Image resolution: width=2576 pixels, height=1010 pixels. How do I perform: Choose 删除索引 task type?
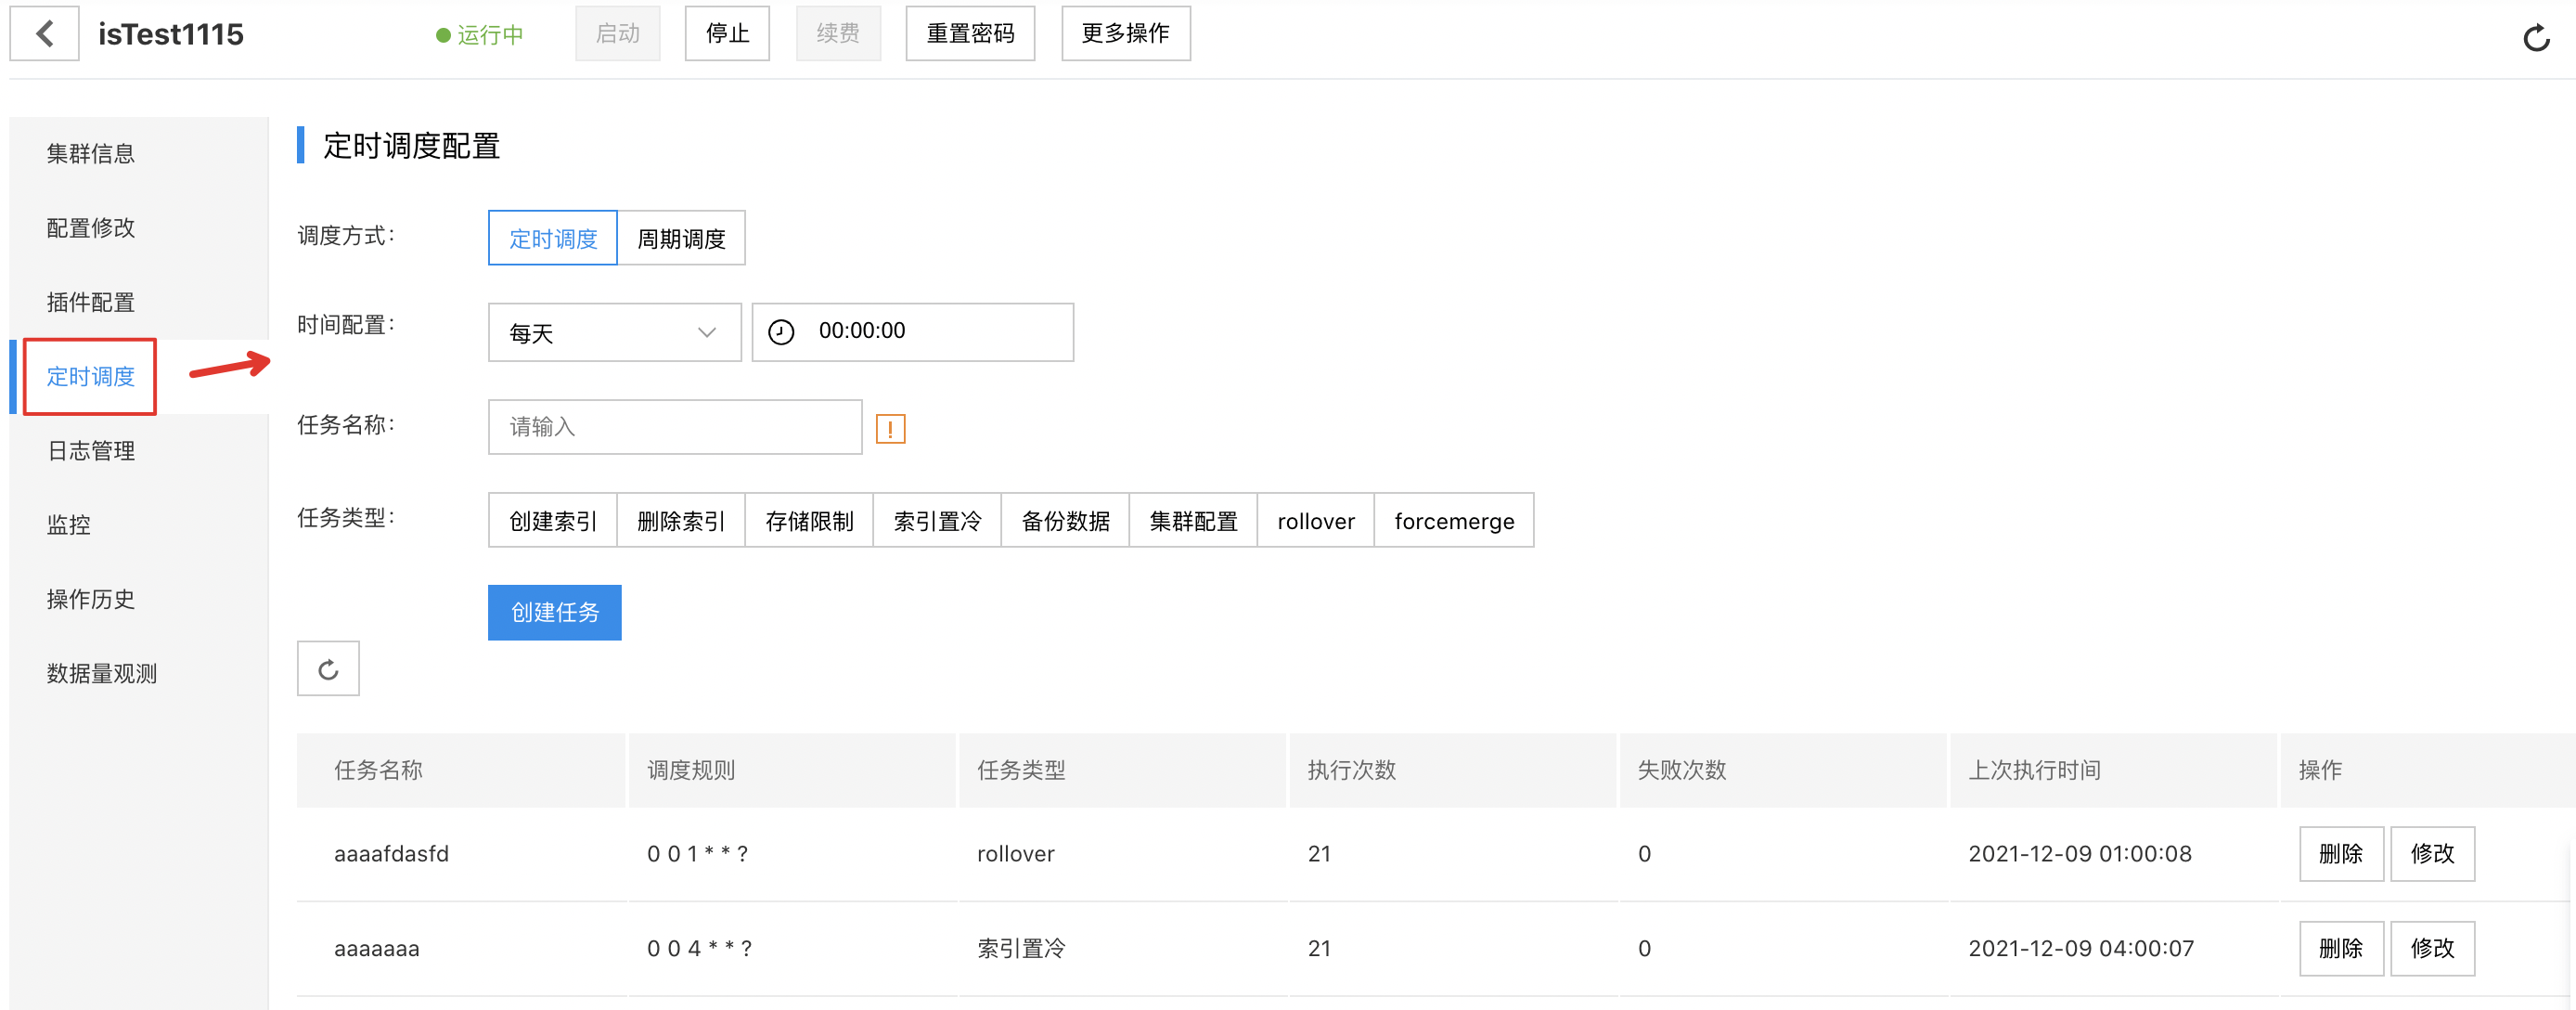click(681, 520)
